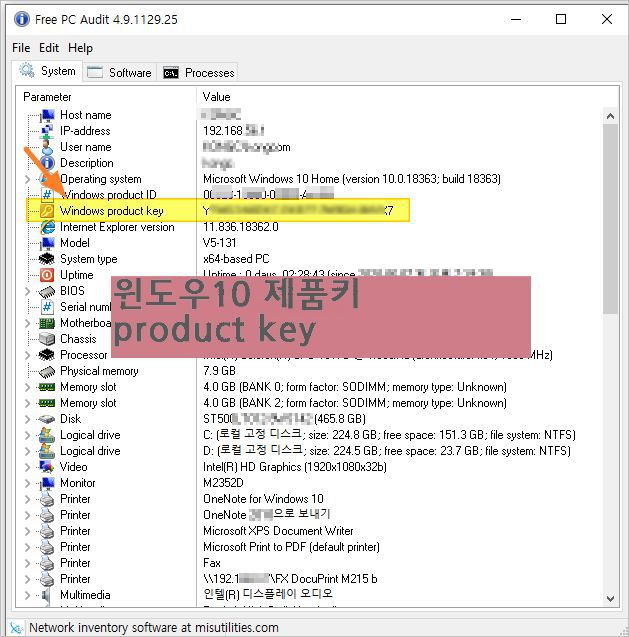Expand the Operating system node

point(28,179)
